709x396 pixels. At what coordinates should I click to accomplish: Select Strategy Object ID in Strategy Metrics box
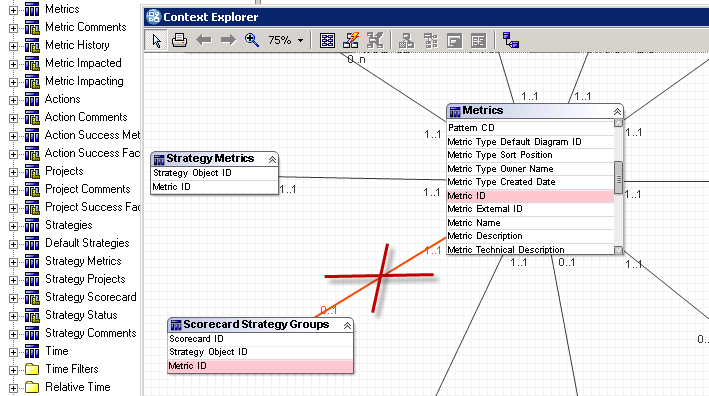pos(214,173)
